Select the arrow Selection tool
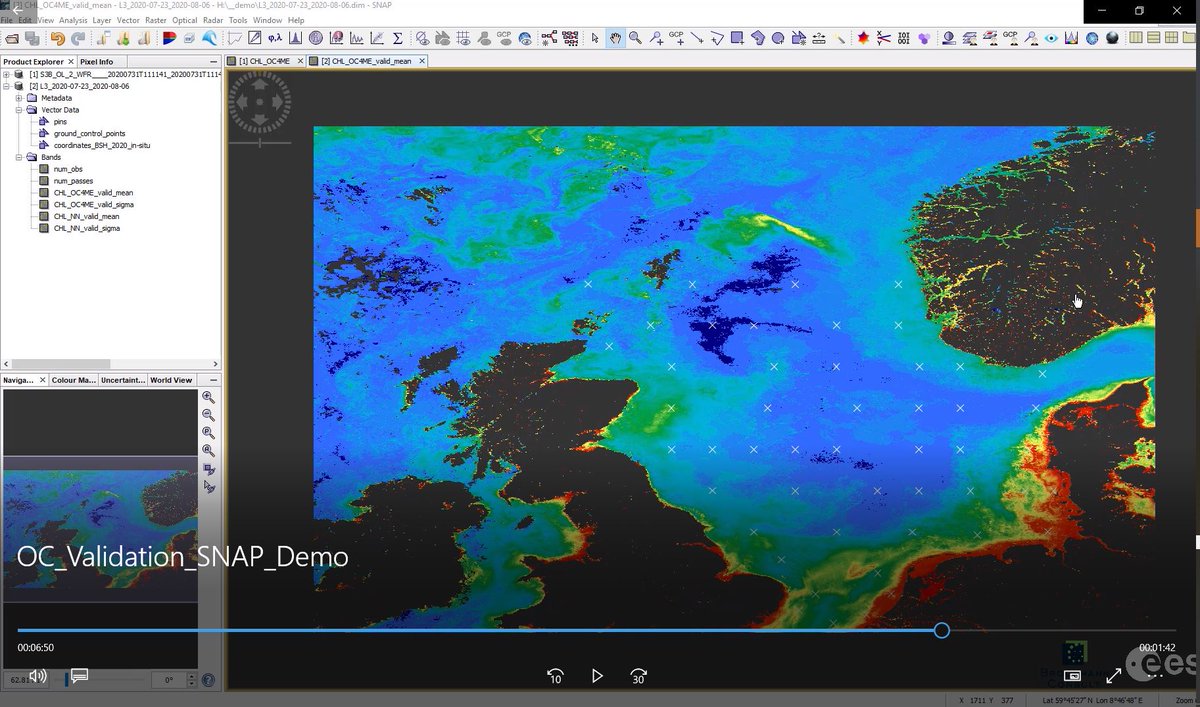This screenshot has height=707, width=1200. point(595,38)
